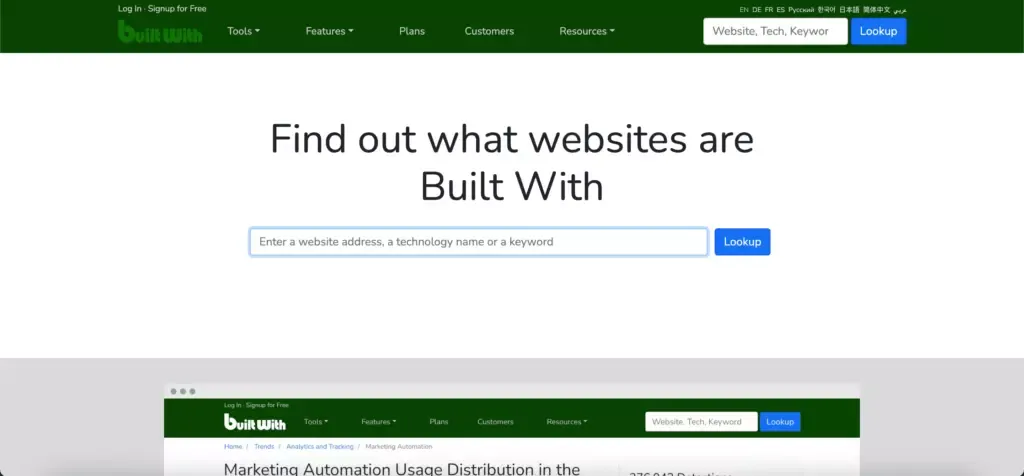Focus the main website address search field
Image resolution: width=1024 pixels, height=476 pixels.
pos(479,242)
